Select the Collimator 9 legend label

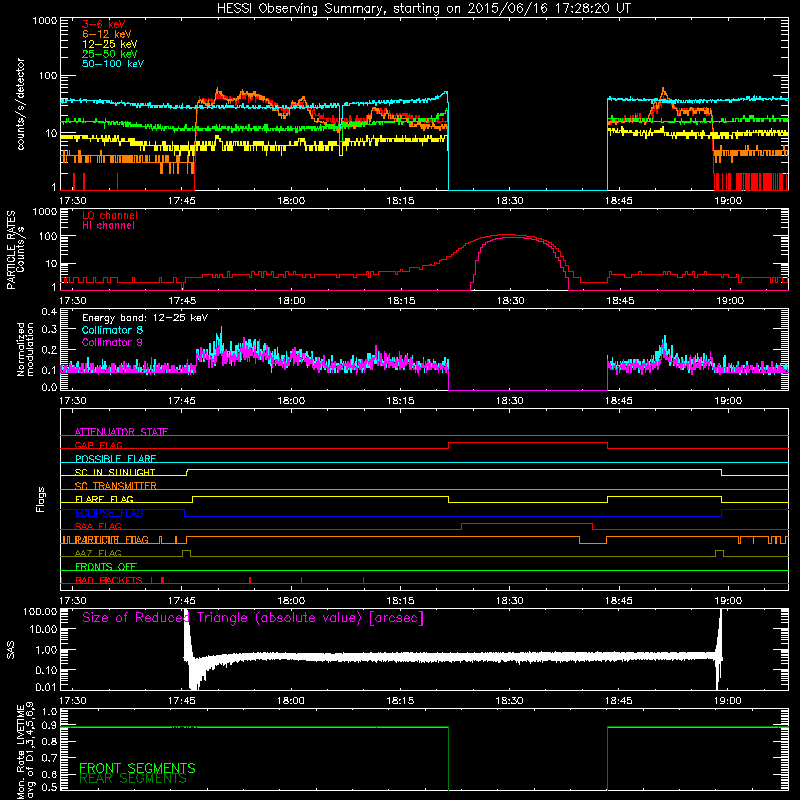pos(112,342)
